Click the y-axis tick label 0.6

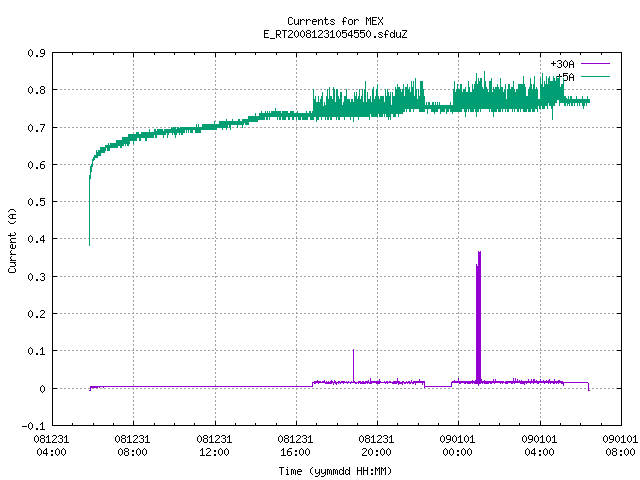coord(36,165)
